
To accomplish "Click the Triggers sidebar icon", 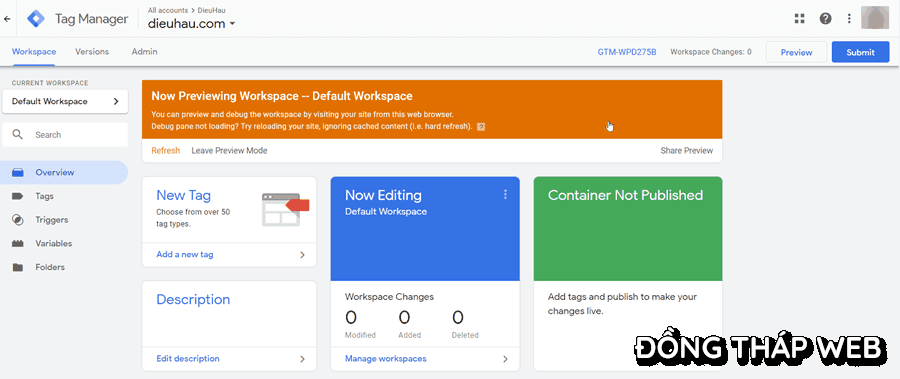I will 18,219.
